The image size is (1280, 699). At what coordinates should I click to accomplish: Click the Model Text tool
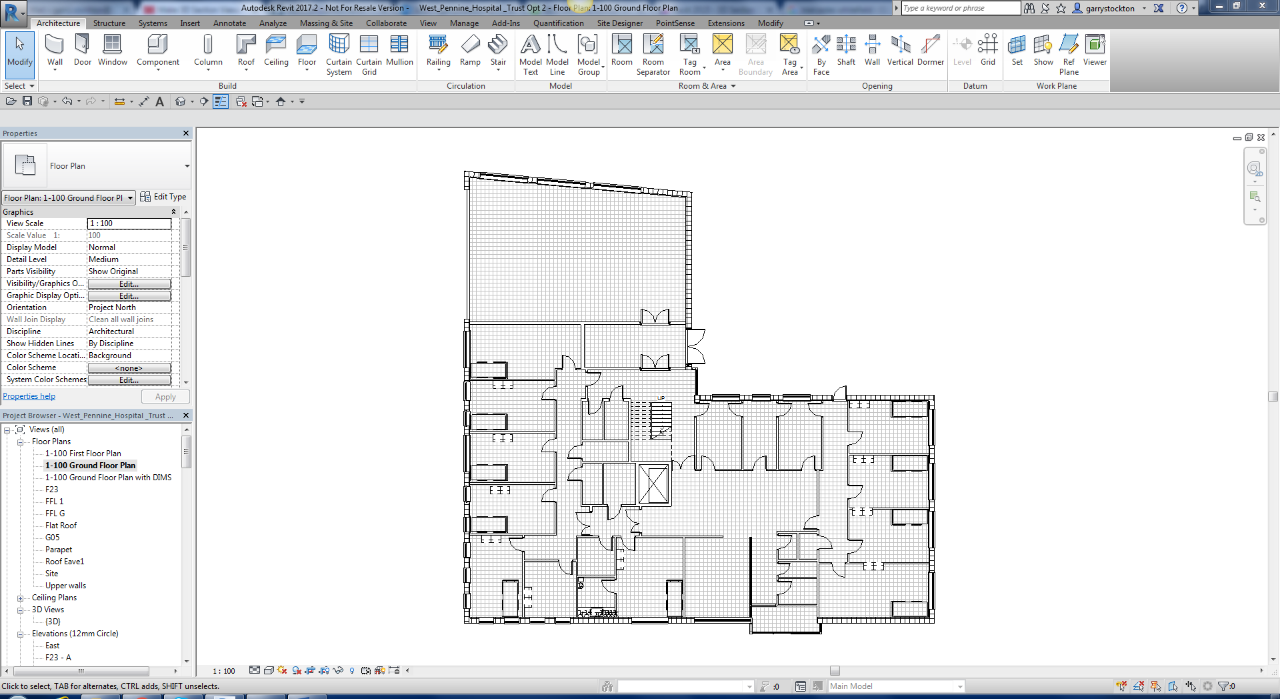coord(530,54)
